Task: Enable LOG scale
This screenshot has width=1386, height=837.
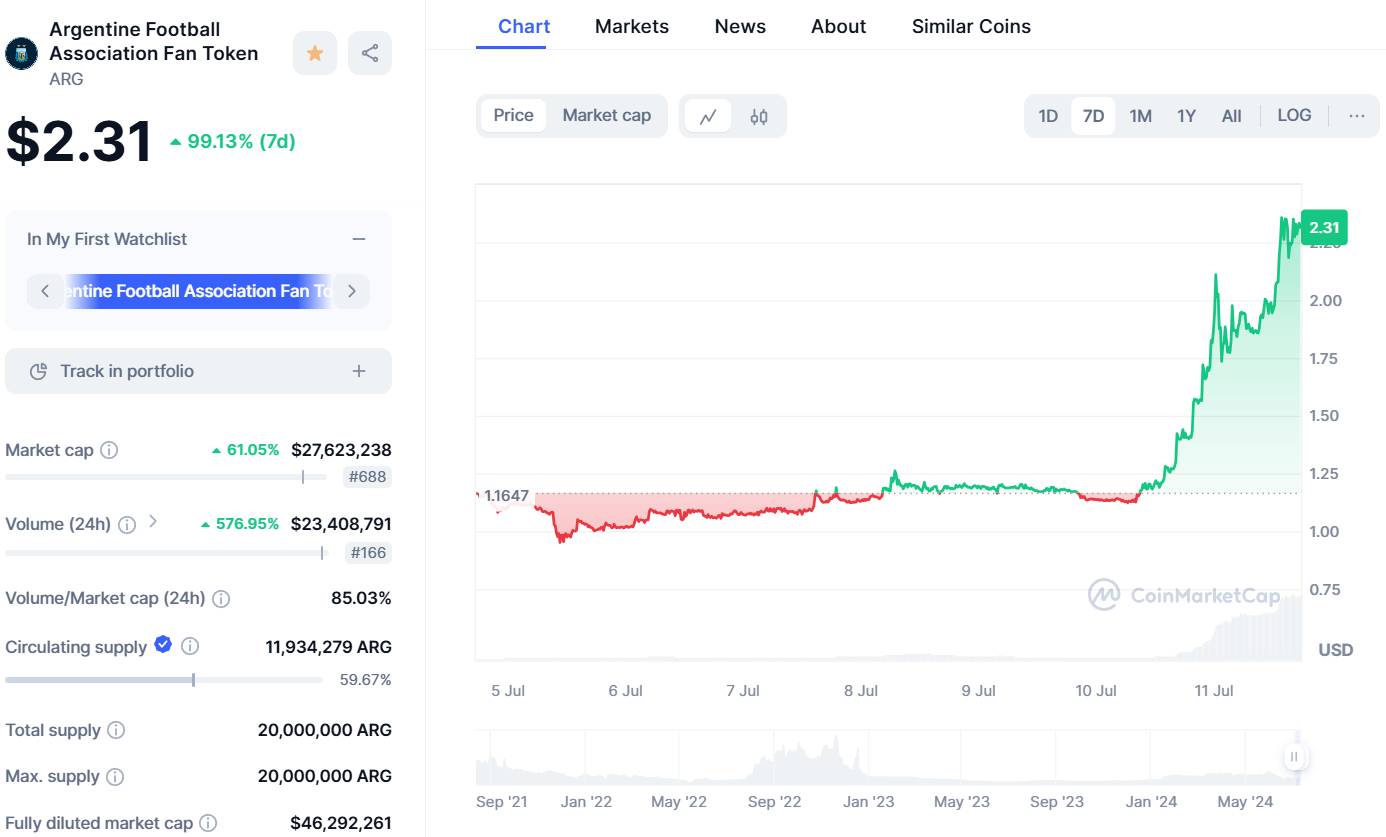Action: point(1294,115)
